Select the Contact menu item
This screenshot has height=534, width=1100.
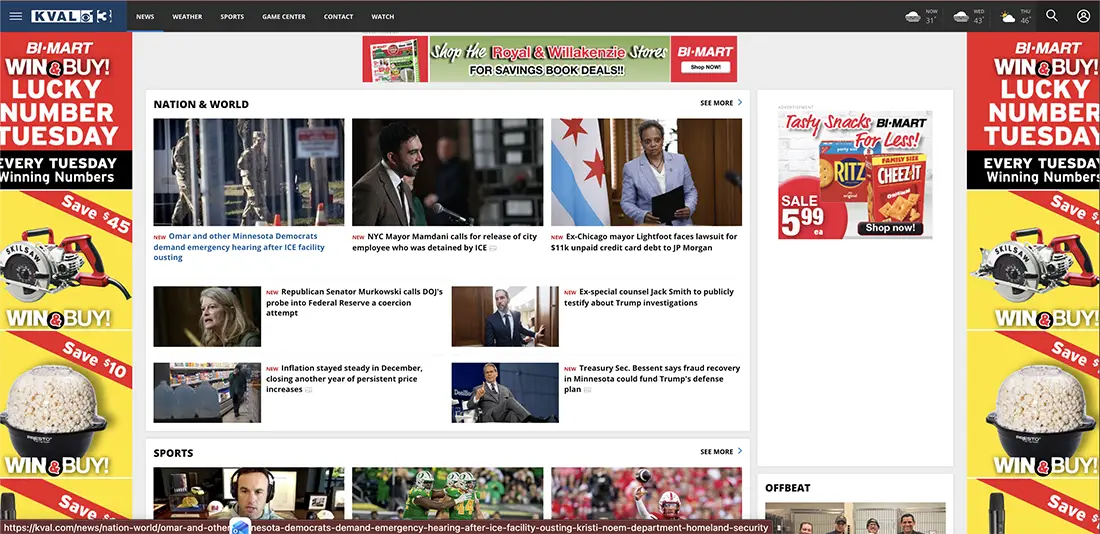[x=338, y=16]
